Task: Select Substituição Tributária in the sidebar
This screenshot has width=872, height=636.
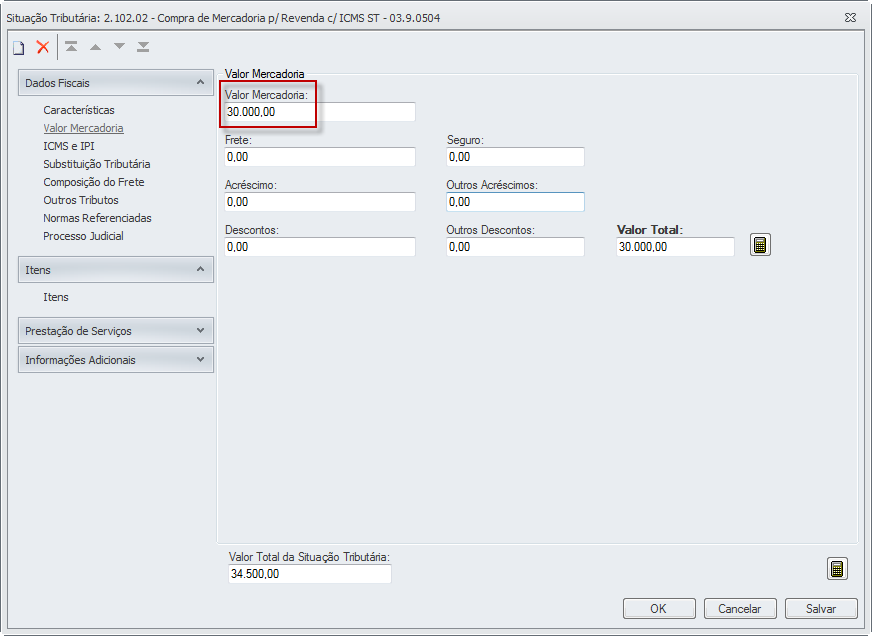Action: (97, 164)
